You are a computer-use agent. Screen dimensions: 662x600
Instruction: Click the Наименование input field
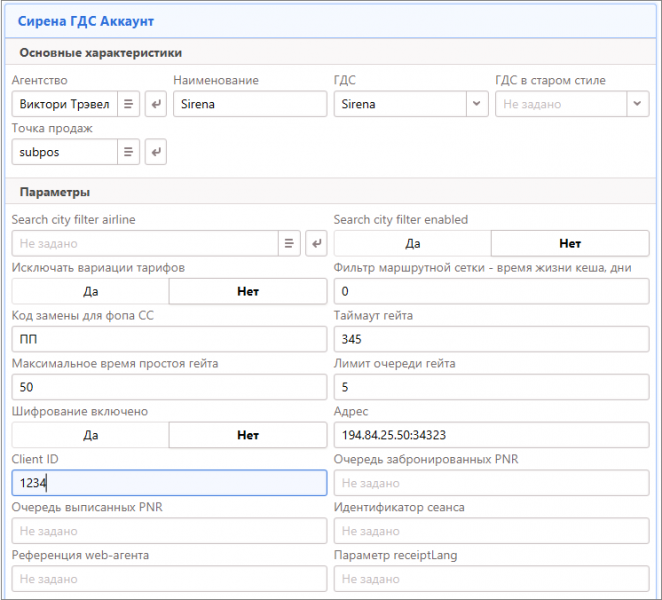pos(250,104)
